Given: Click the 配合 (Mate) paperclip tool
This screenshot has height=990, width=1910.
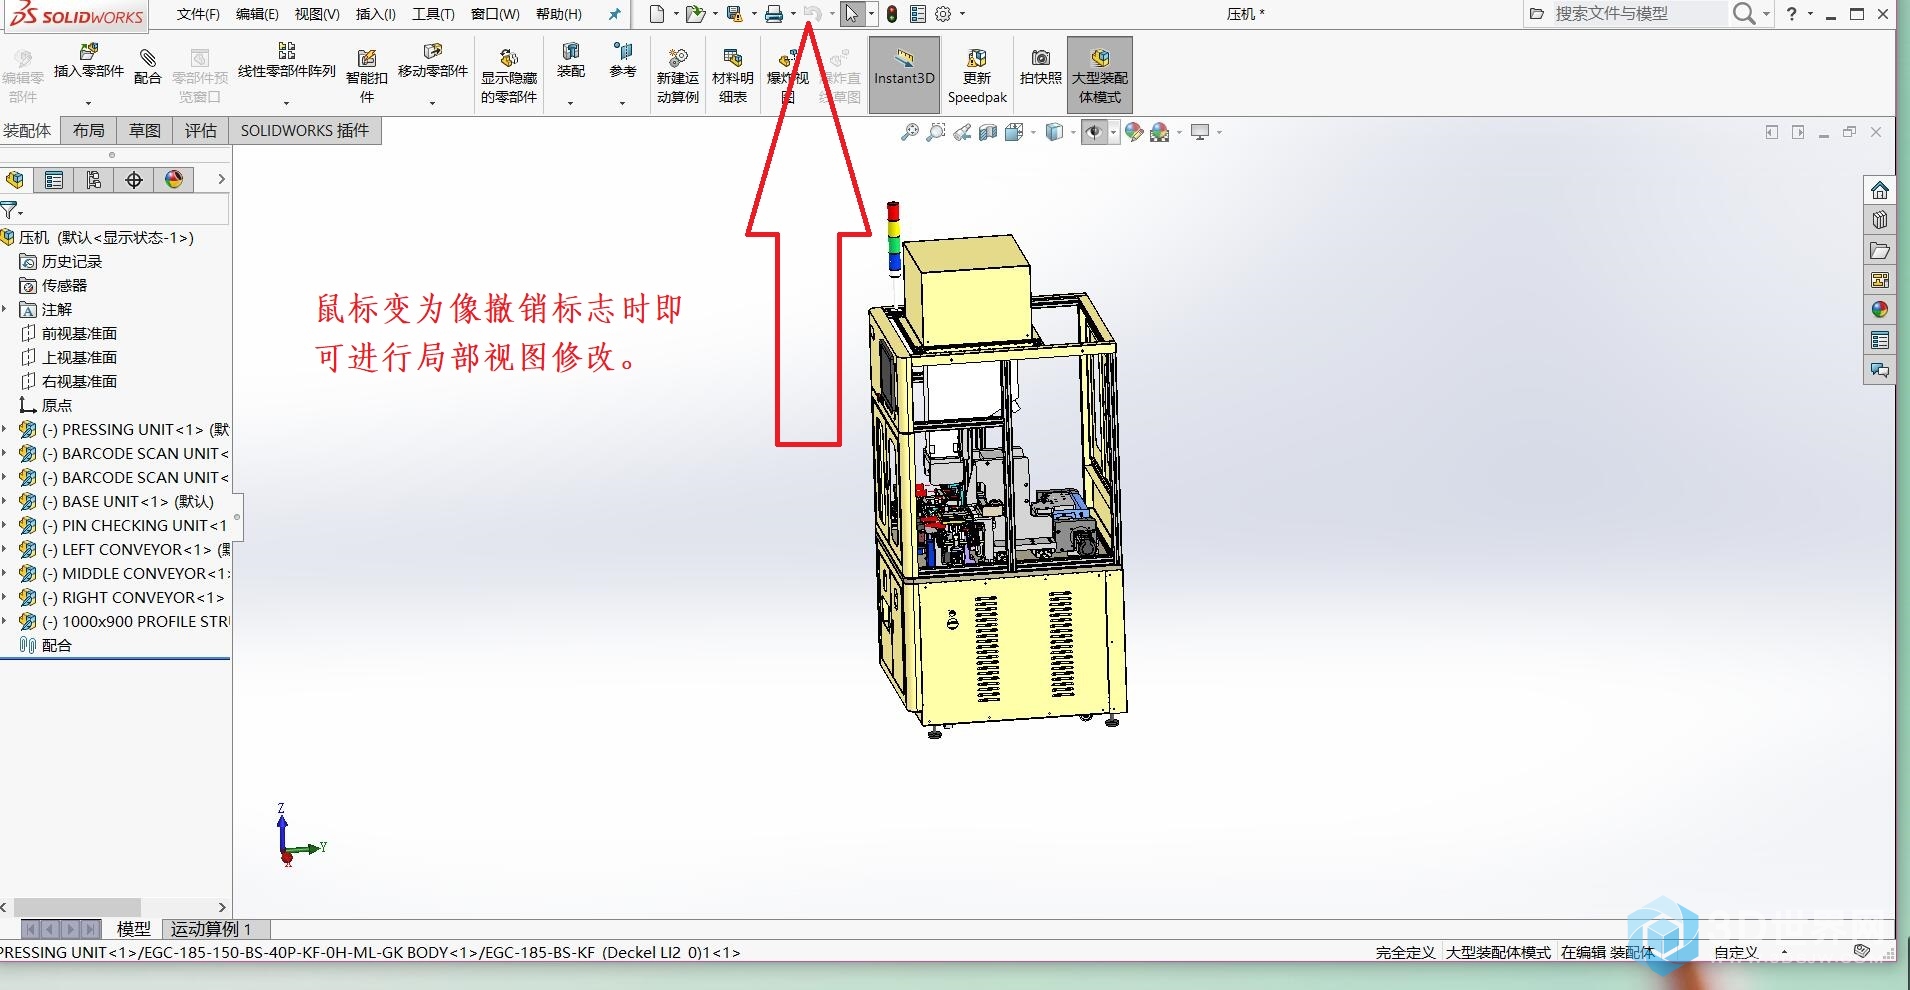Looking at the screenshot, I should [x=148, y=67].
